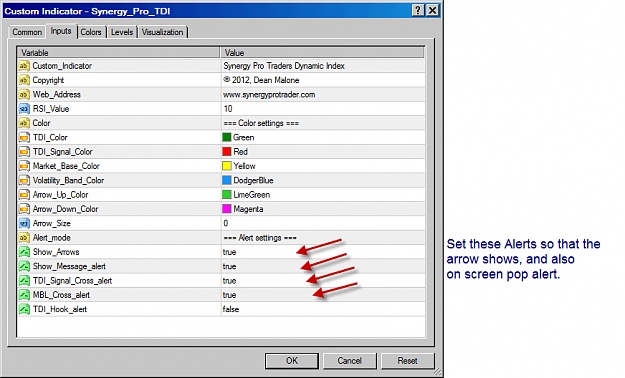Click the boolean icon beside Show_Arrows
Screen dimensions: 625x378
click(24, 252)
